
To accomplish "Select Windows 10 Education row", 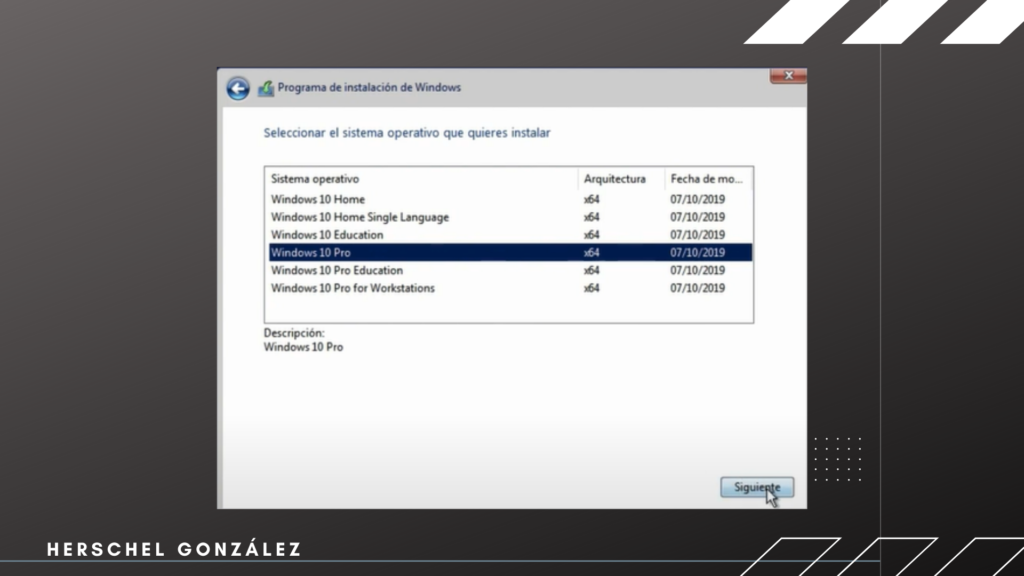I will click(x=510, y=234).
